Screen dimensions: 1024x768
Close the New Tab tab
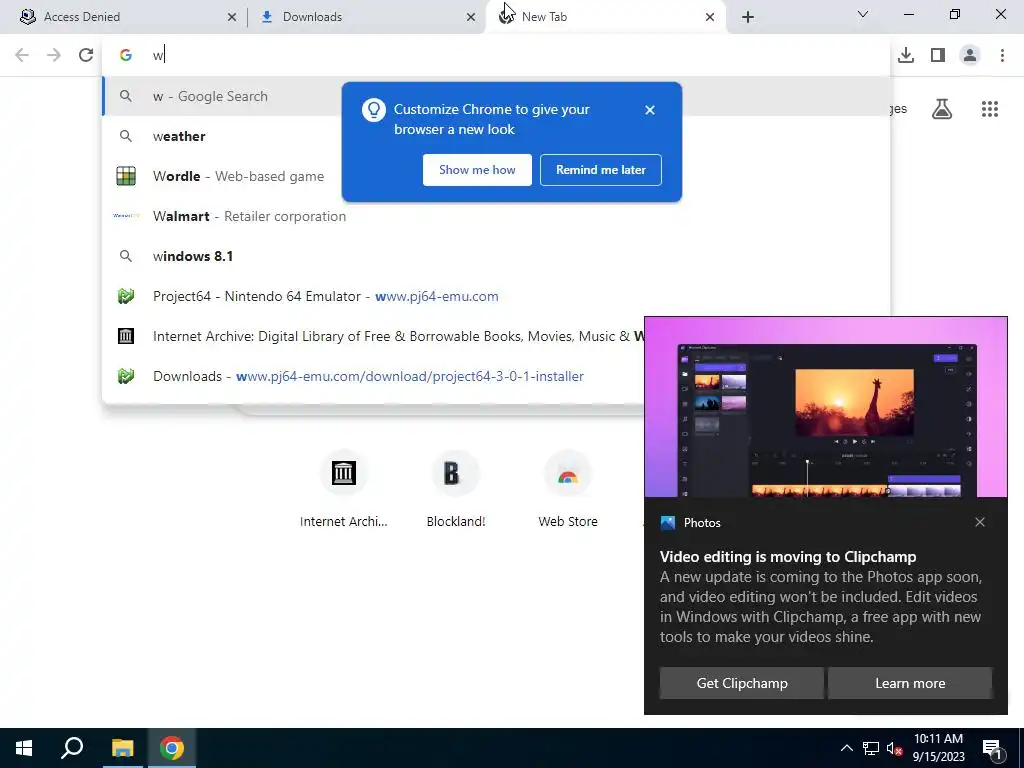tap(710, 17)
